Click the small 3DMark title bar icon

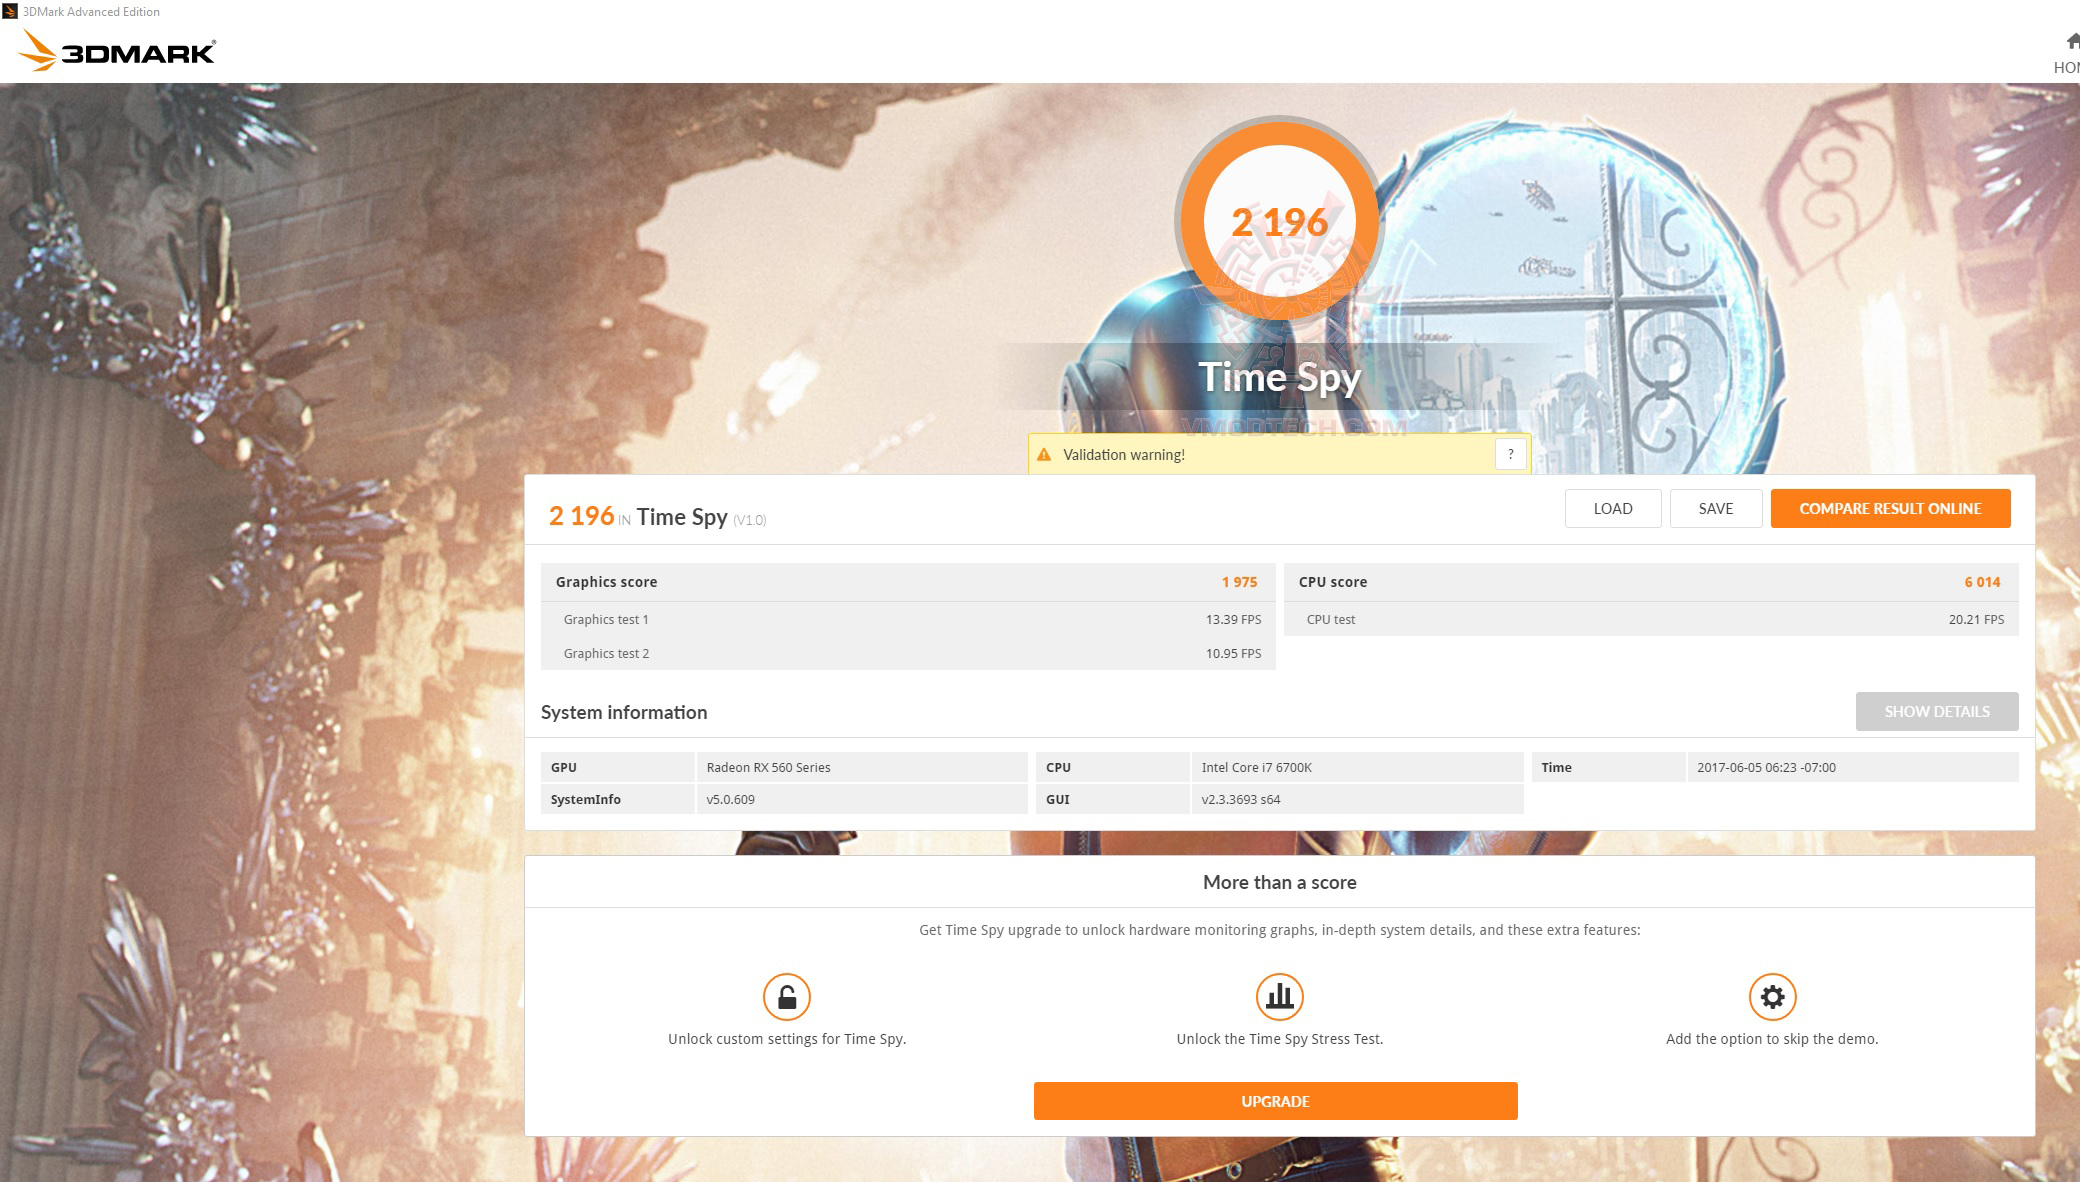tap(10, 12)
